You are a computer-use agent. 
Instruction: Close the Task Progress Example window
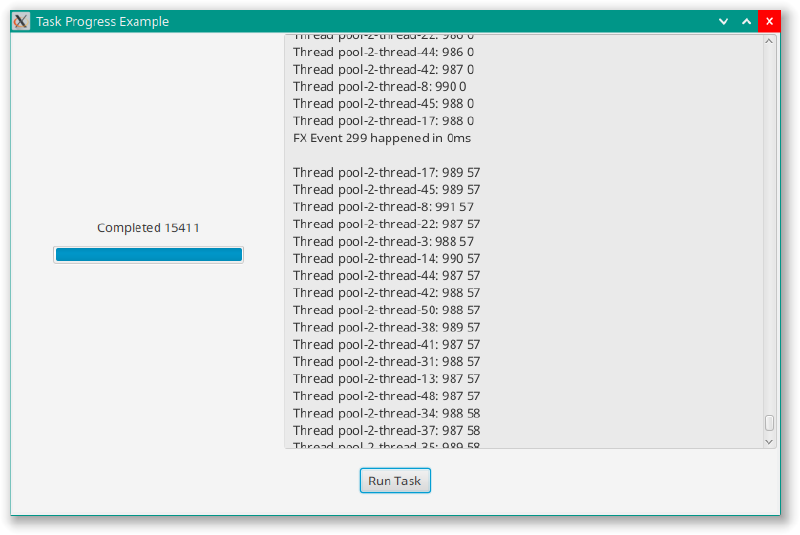(769, 21)
